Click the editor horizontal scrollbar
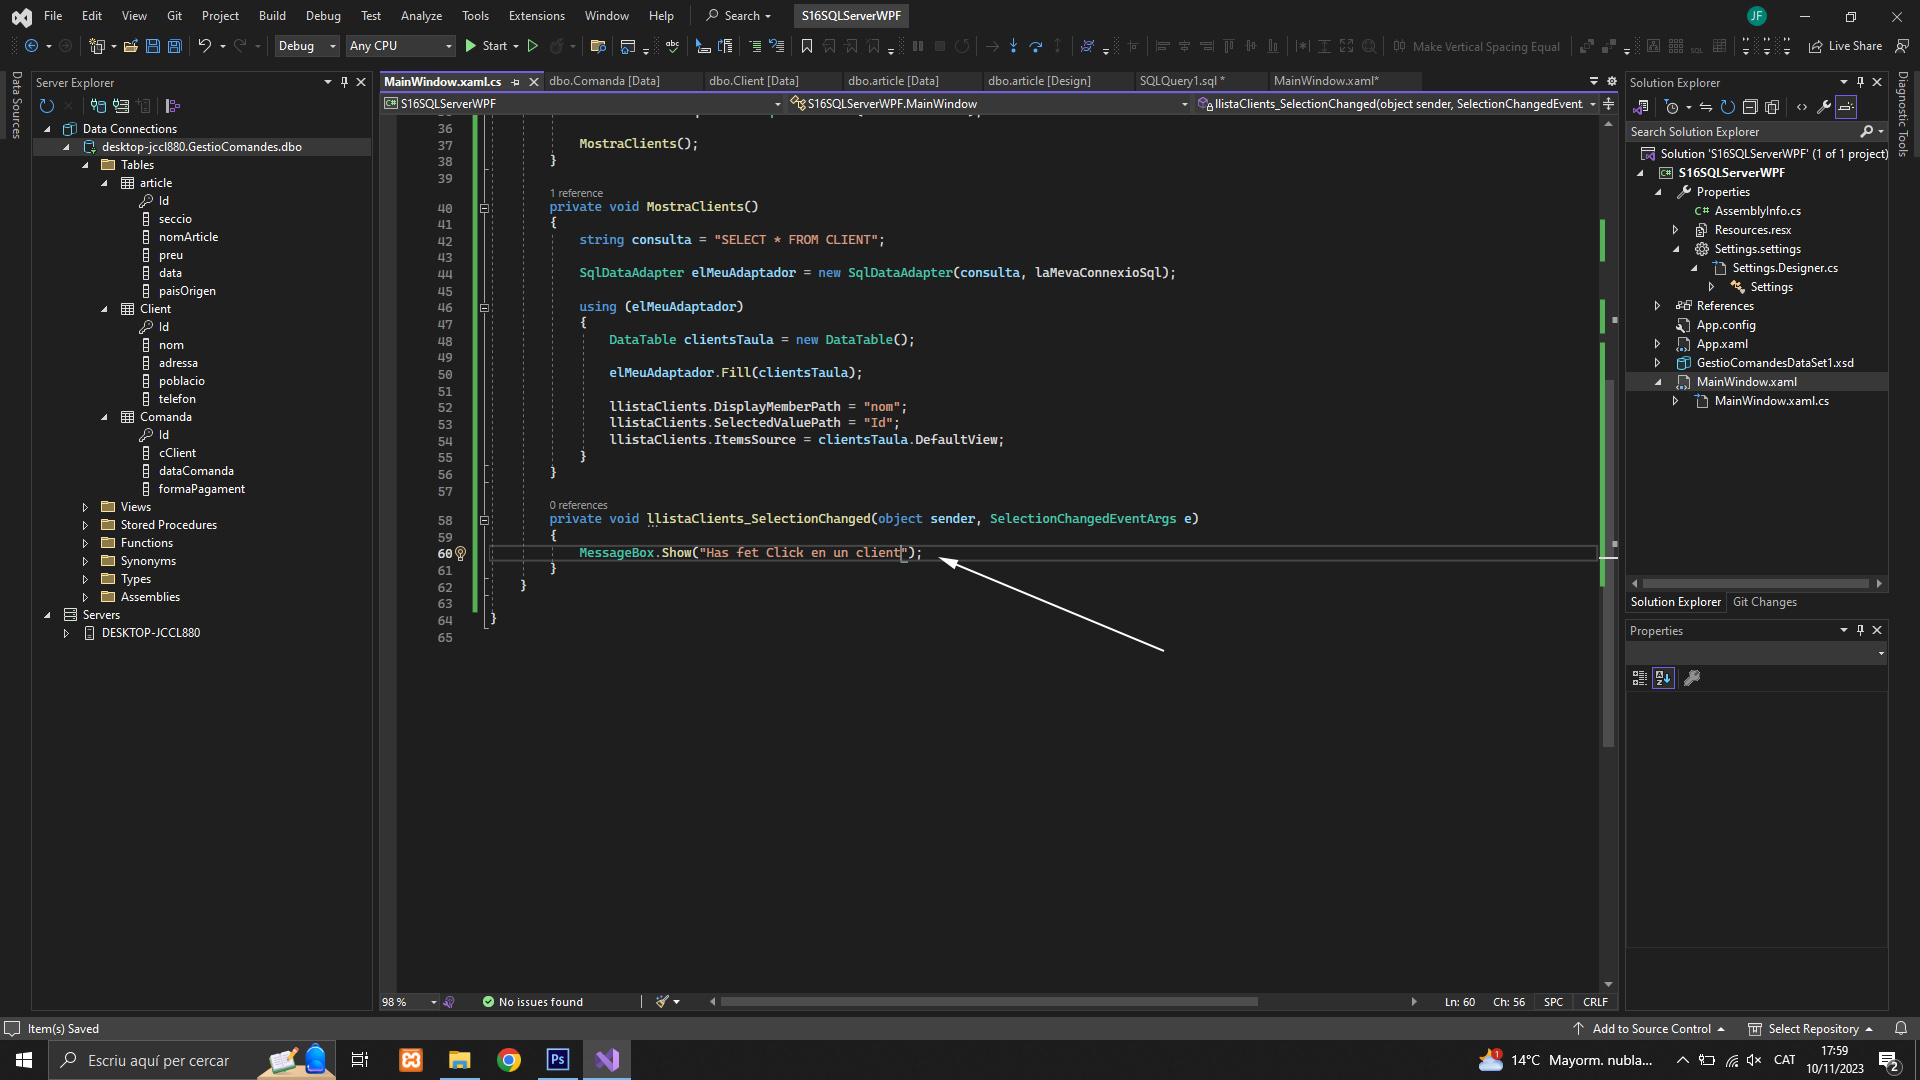 pyautogui.click(x=988, y=1002)
